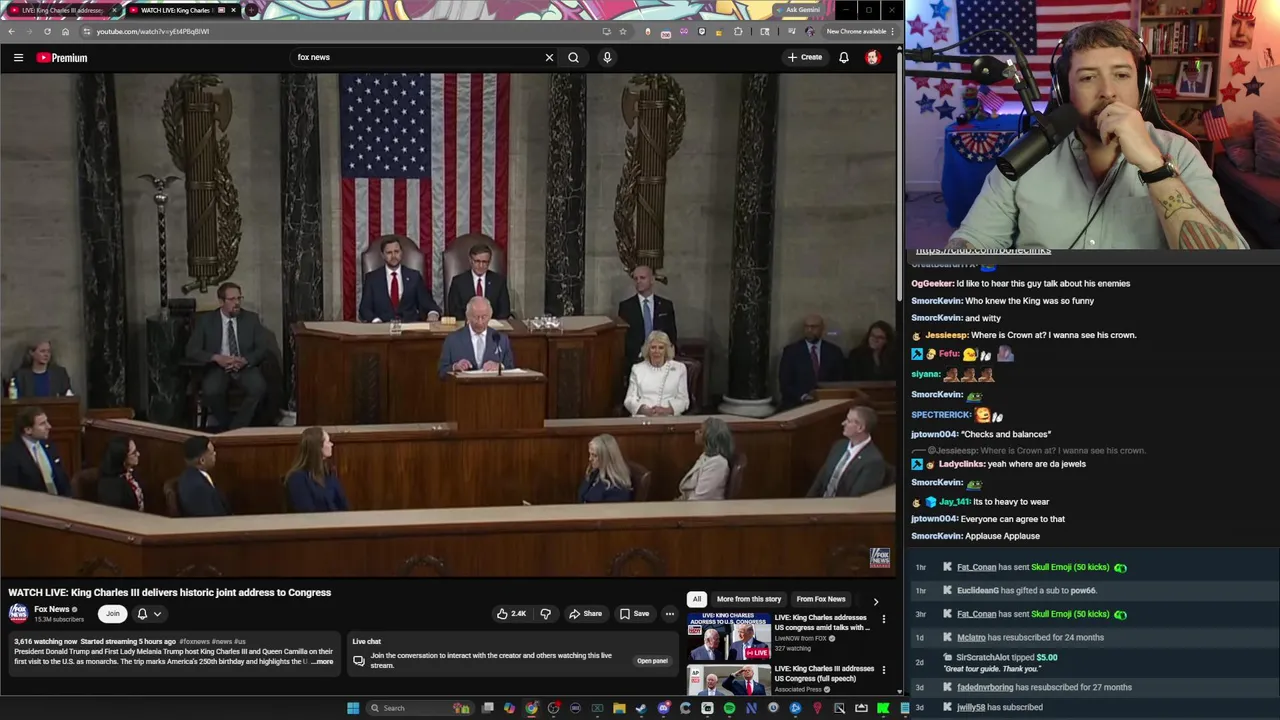
Task: Open options for LiveNOW from FOX video
Action: click(883, 619)
